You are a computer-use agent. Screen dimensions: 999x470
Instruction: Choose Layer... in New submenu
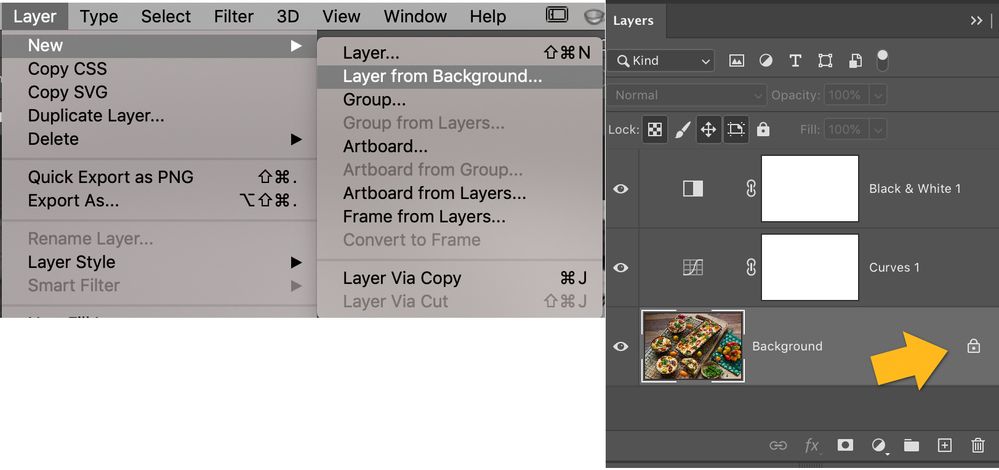(x=460, y=53)
